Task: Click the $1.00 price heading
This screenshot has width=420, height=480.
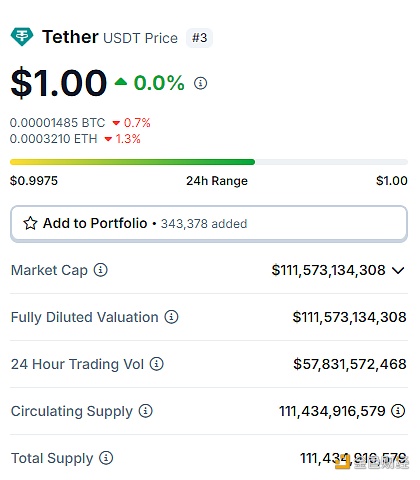Action: coord(59,83)
